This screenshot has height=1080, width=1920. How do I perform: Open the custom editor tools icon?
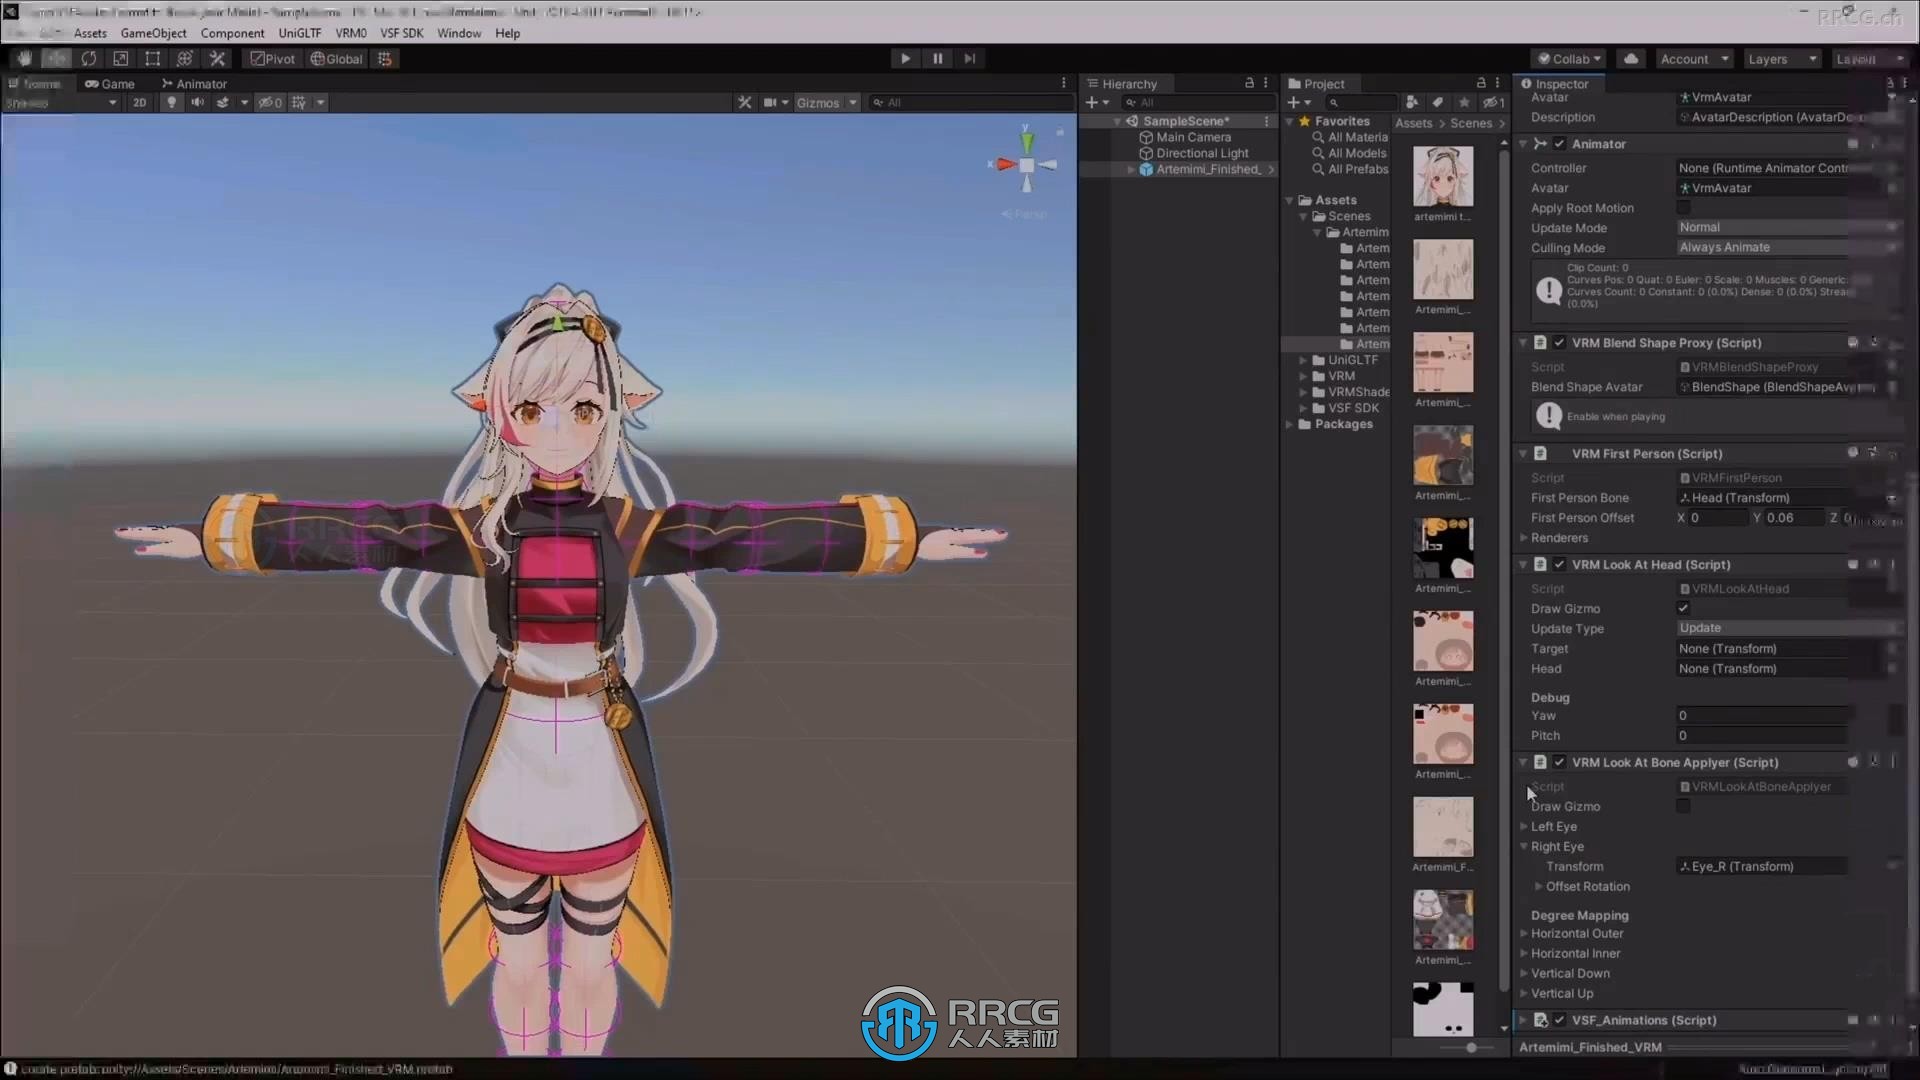217,59
